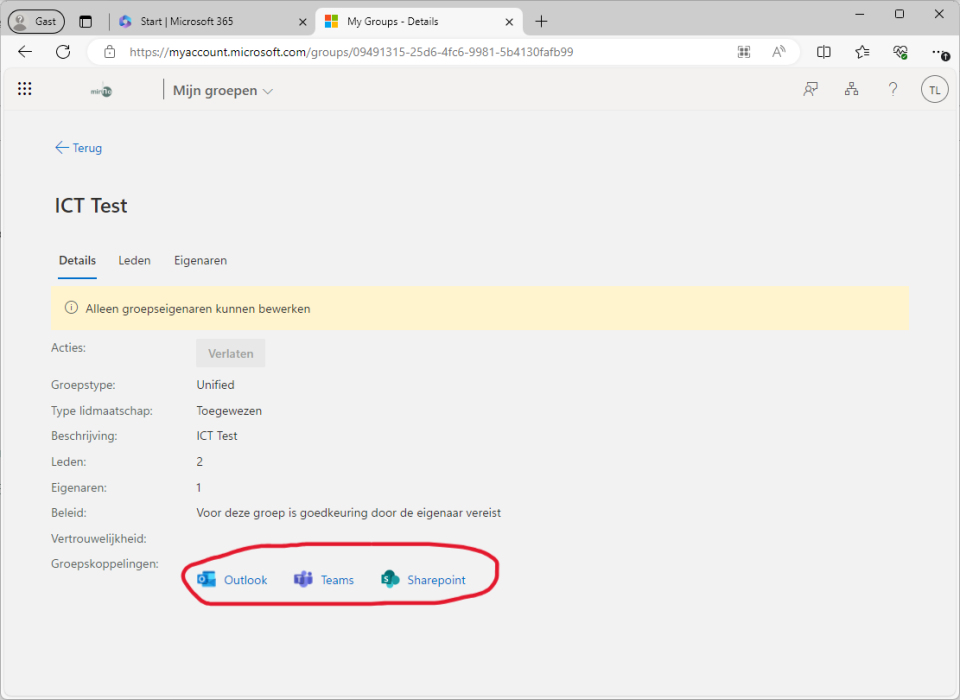Screen dimensions: 960x700
Task: Expand the Mijn groepen dropdown
Action: coord(223,91)
